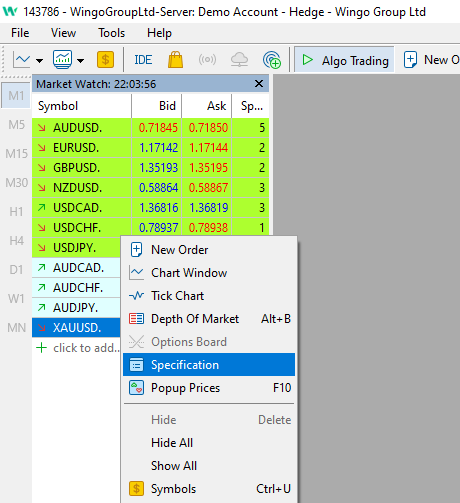Click the green plus add symbol icon
460x503 pixels.
coord(42,348)
